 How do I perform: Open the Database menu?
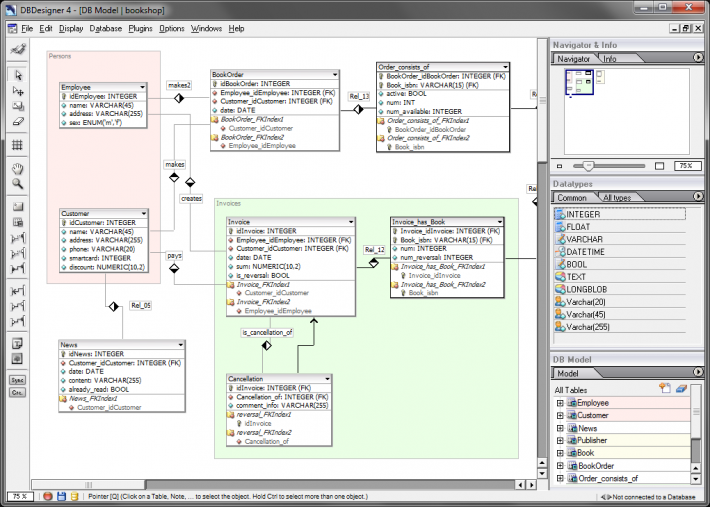click(106, 29)
